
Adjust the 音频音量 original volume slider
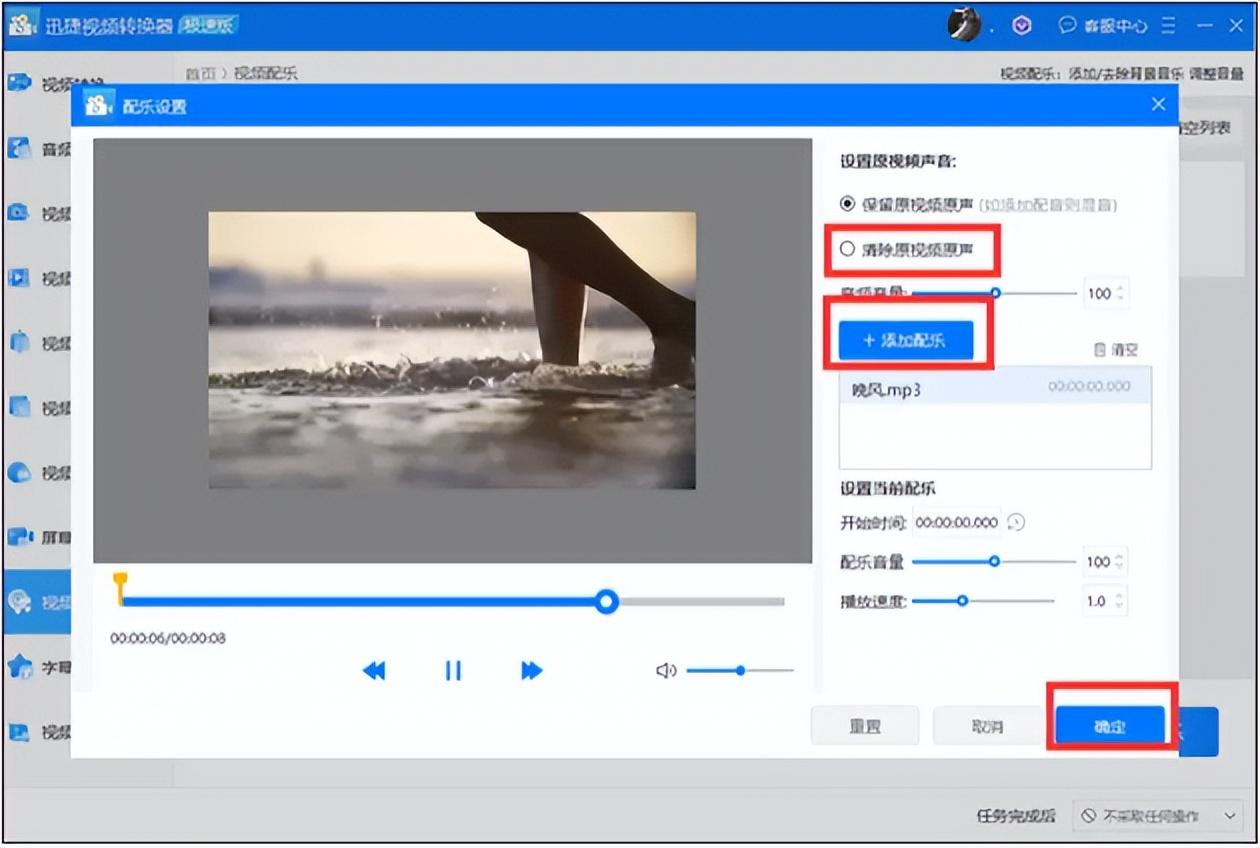click(x=995, y=293)
